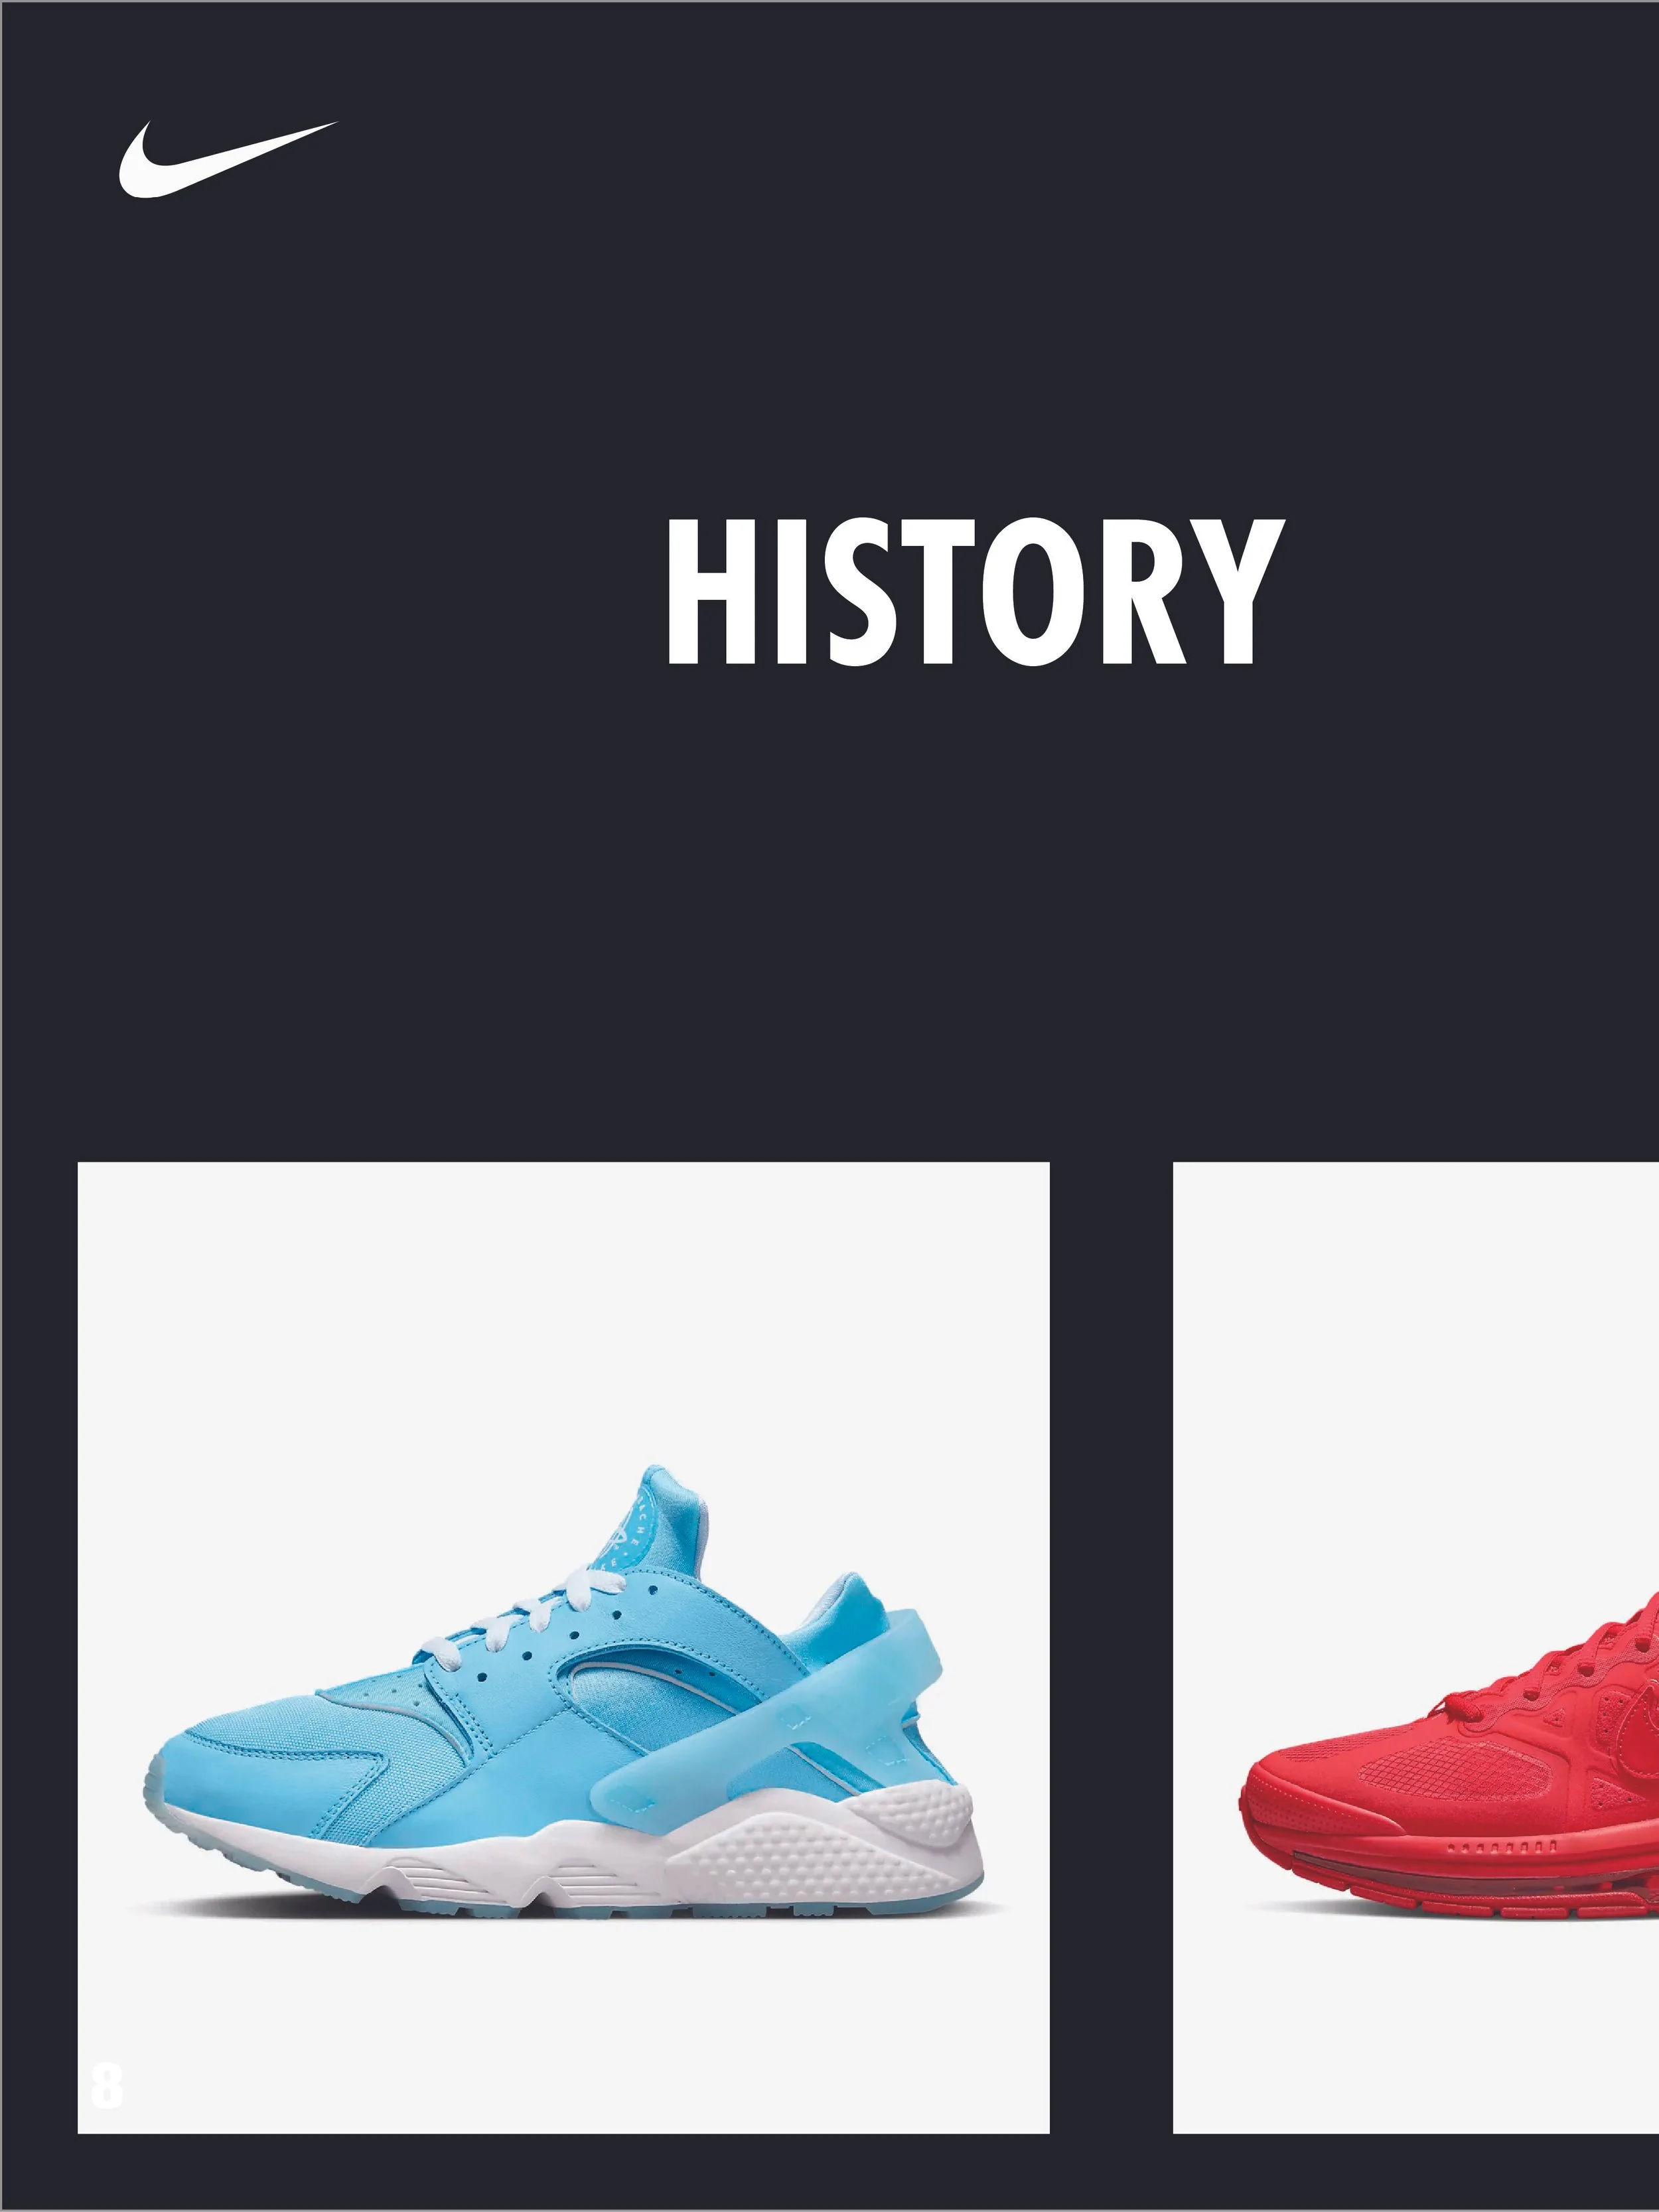1659x2212 pixels.
Task: Click the letter Y in HISTORY
Action: coord(1236,592)
